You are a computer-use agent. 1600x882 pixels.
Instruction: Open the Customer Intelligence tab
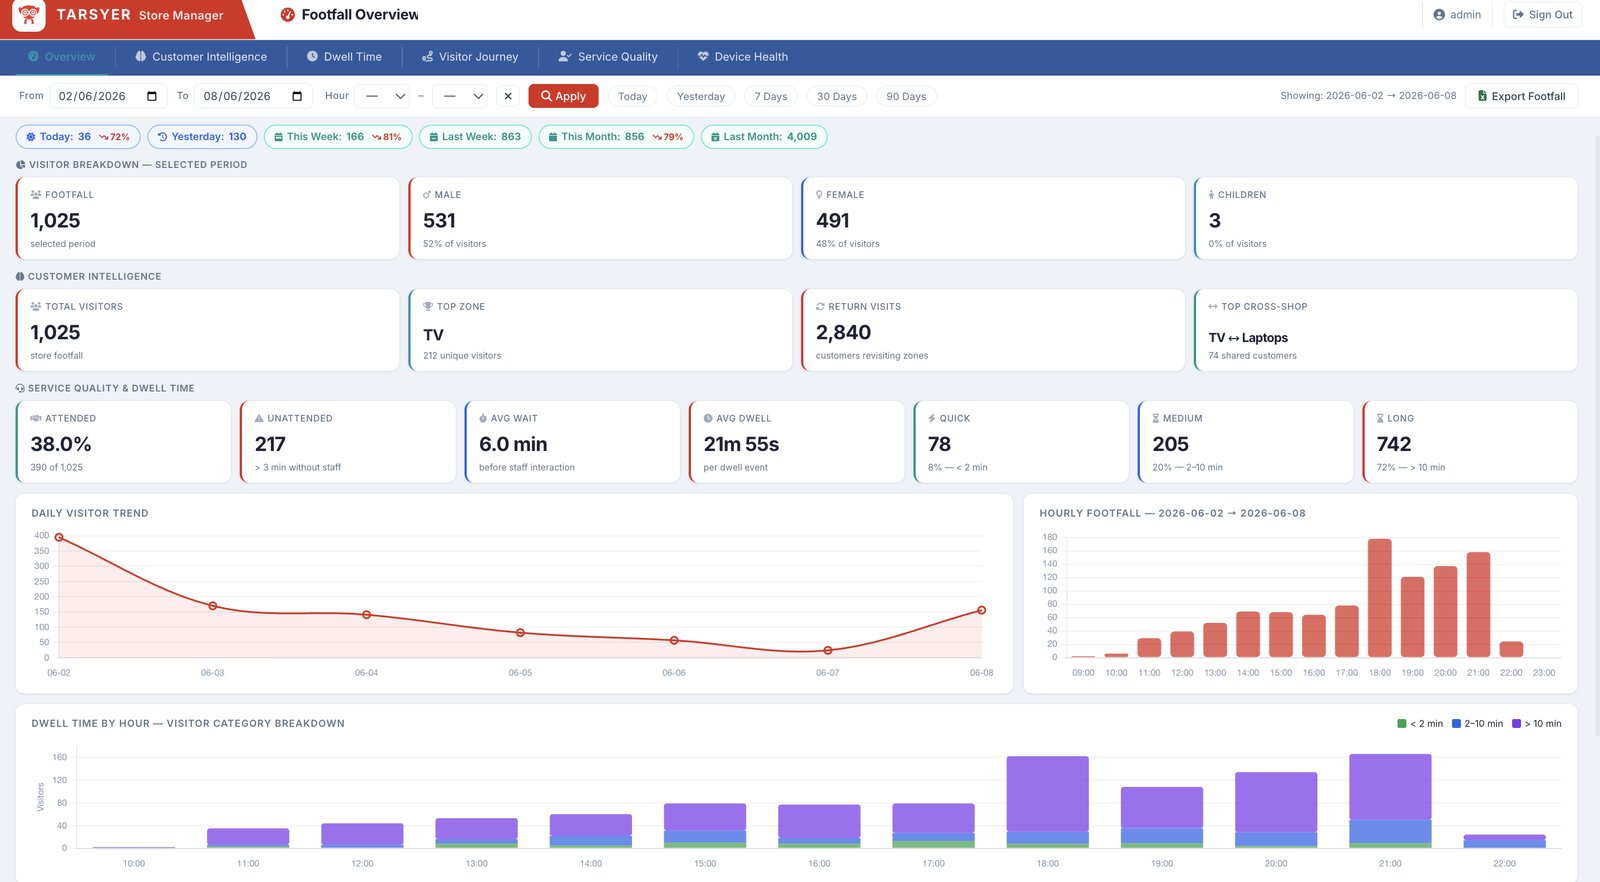pyautogui.click(x=201, y=57)
